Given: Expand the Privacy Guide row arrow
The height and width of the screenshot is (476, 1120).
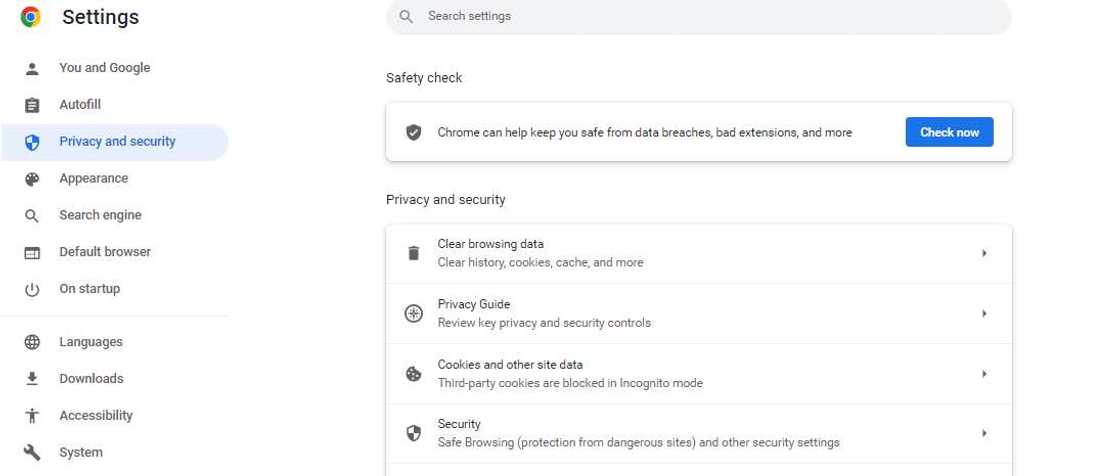Looking at the screenshot, I should coord(984,314).
